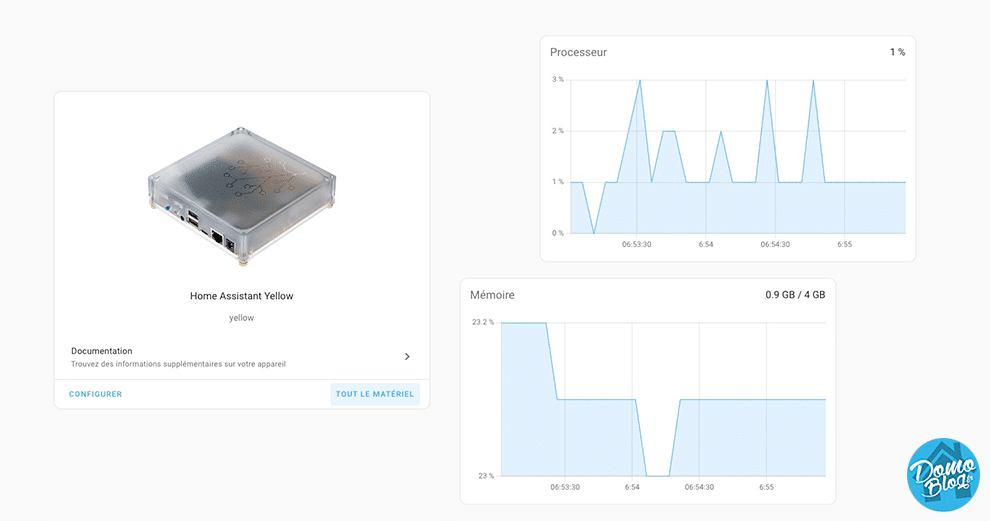This screenshot has height=521, width=990.
Task: Click the CONFIGURER button
Action: (x=95, y=394)
